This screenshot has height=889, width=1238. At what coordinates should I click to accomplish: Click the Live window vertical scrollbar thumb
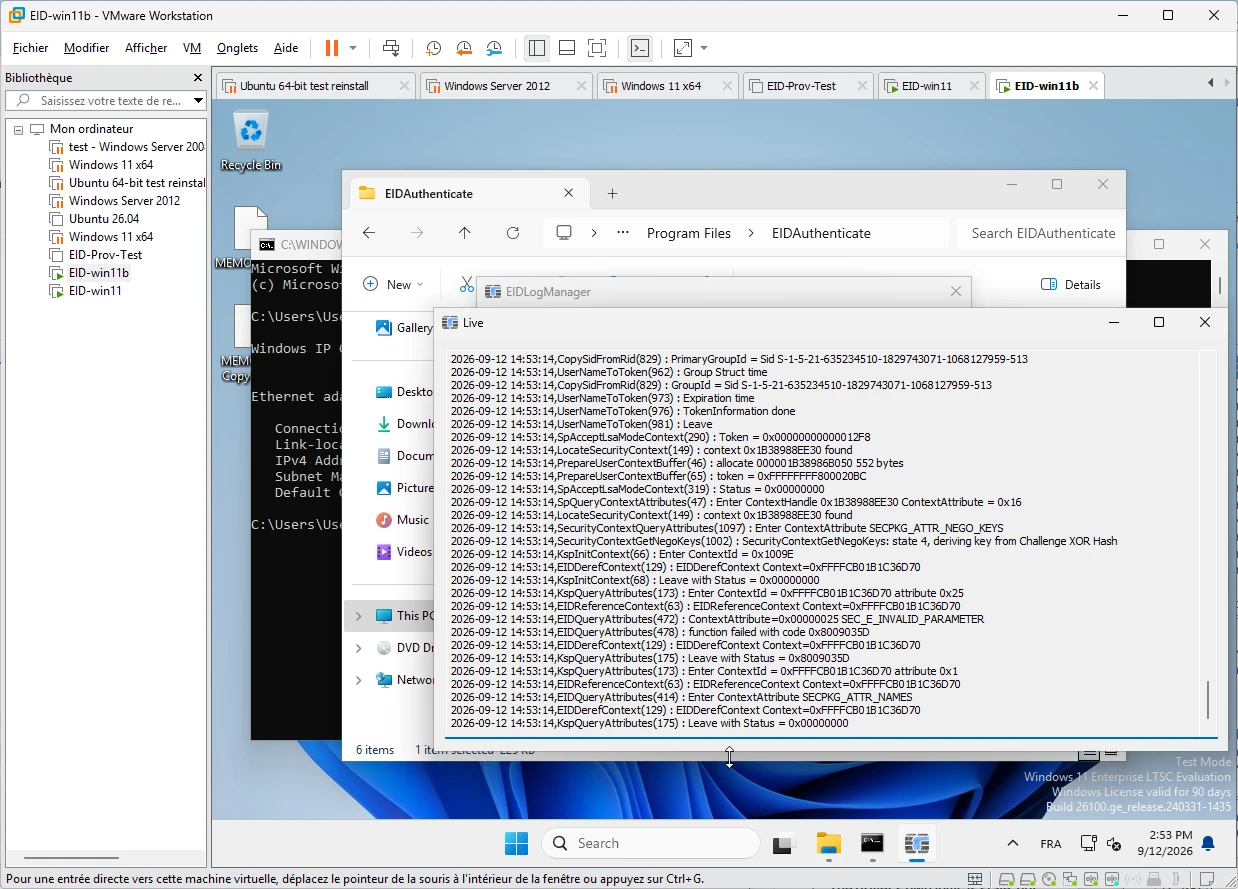click(x=1208, y=700)
